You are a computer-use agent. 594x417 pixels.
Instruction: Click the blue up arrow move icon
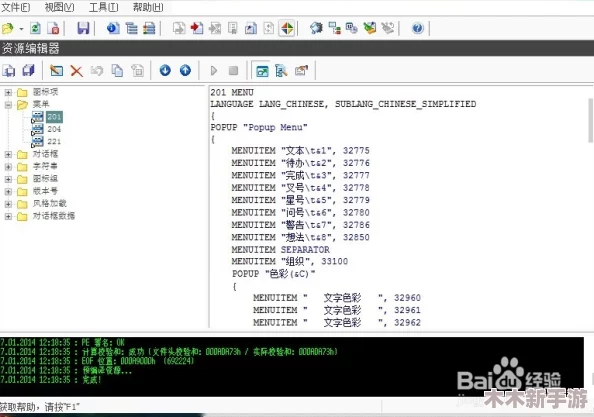tap(185, 70)
